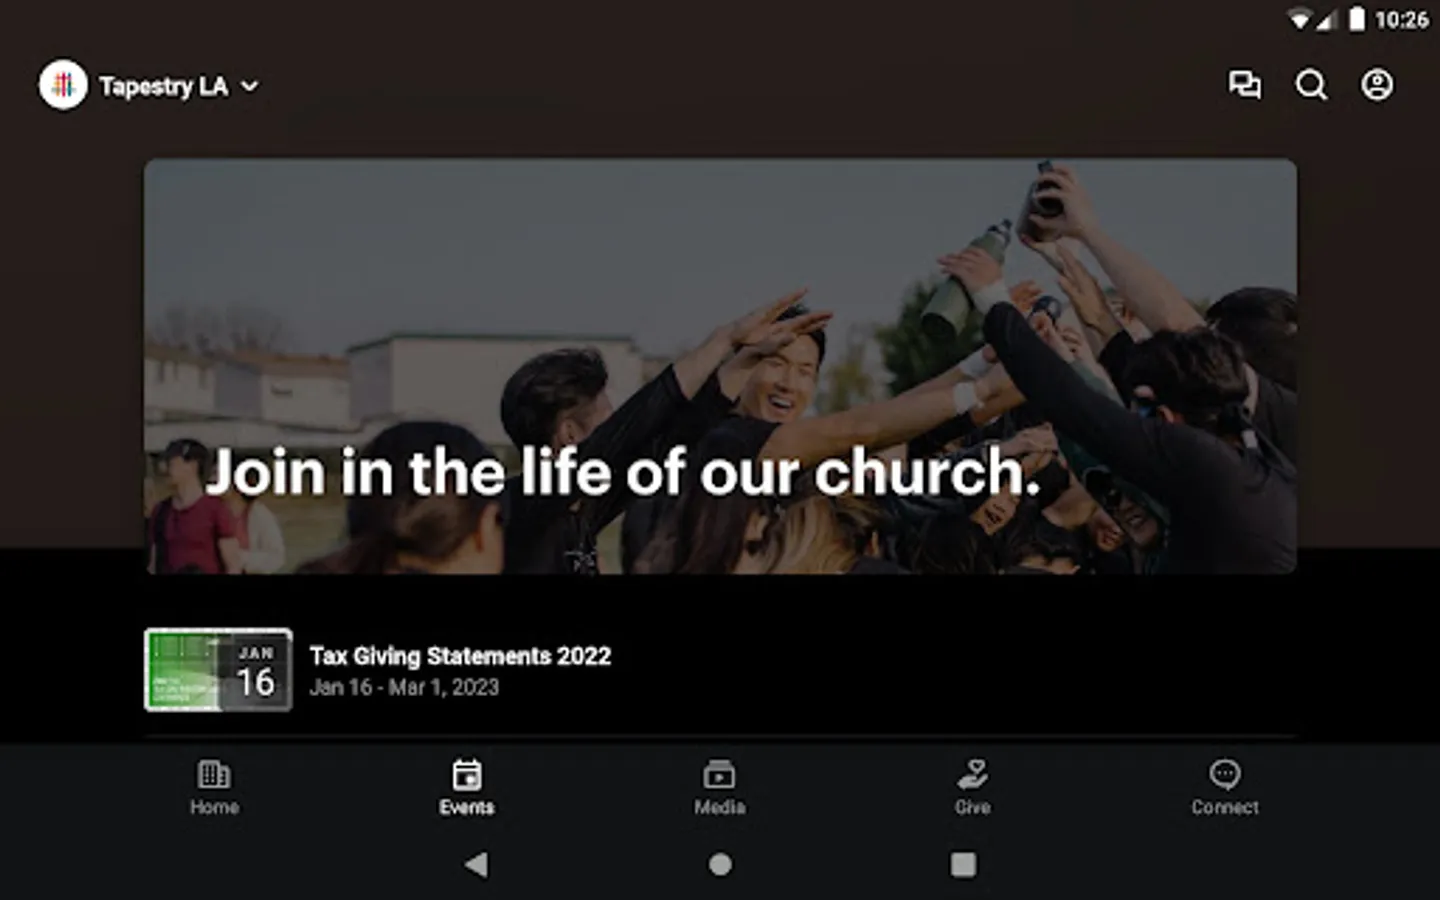Screen dimensions: 1440x900
Task: Open the Jan 16 event thumbnail
Action: click(219, 670)
